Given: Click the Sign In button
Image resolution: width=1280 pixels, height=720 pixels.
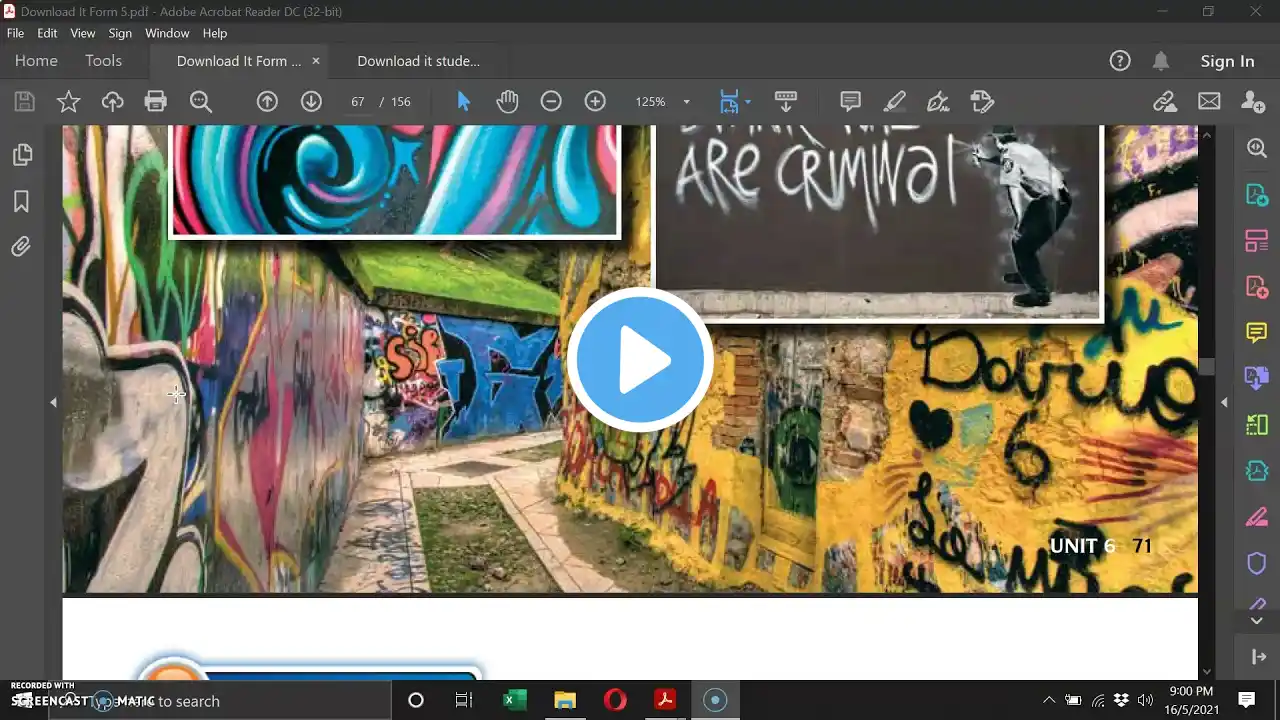Looking at the screenshot, I should click(1227, 61).
